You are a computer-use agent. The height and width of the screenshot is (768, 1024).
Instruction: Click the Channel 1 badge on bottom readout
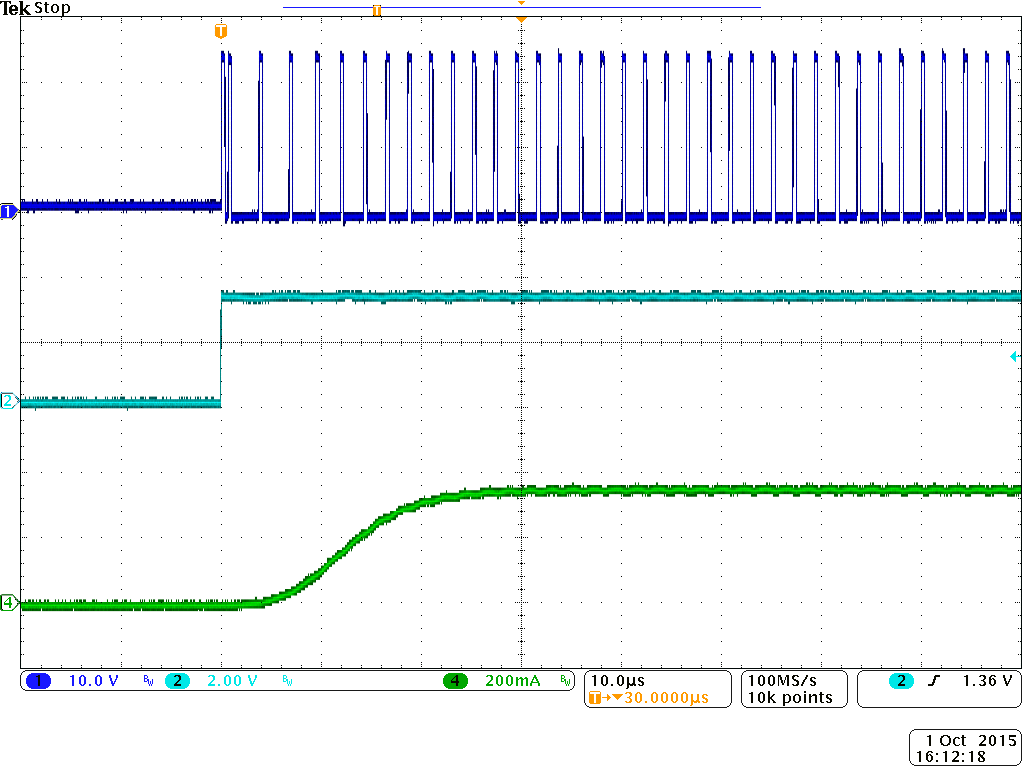coord(37,680)
